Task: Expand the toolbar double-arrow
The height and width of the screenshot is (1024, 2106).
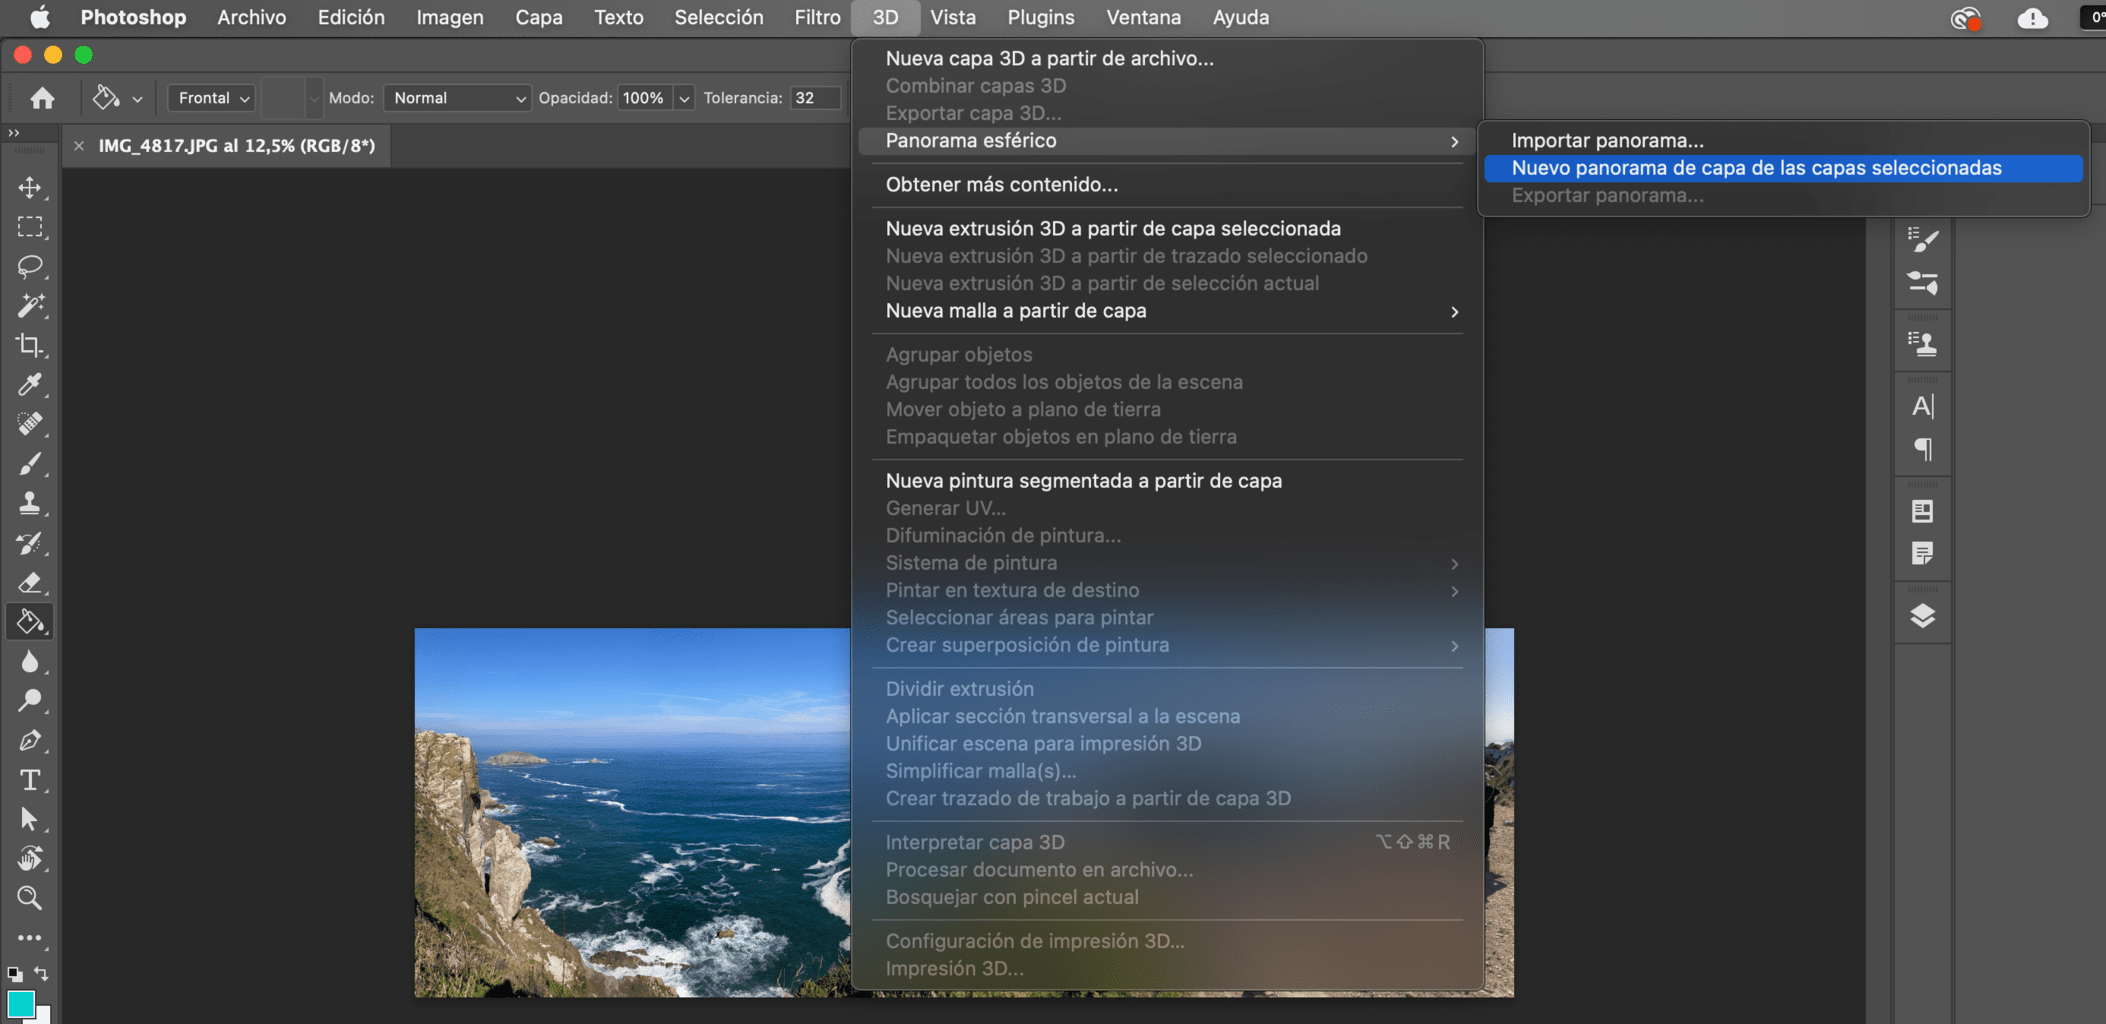Action: click(x=14, y=132)
